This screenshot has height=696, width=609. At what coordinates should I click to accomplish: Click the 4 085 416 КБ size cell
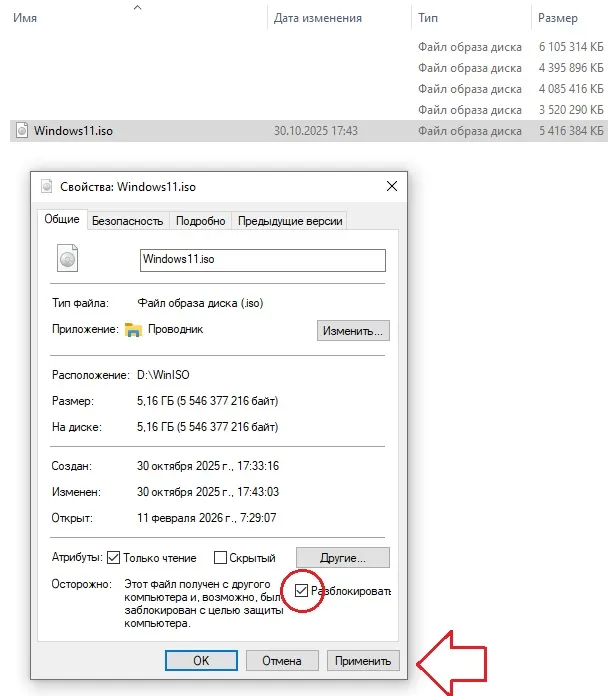571,89
